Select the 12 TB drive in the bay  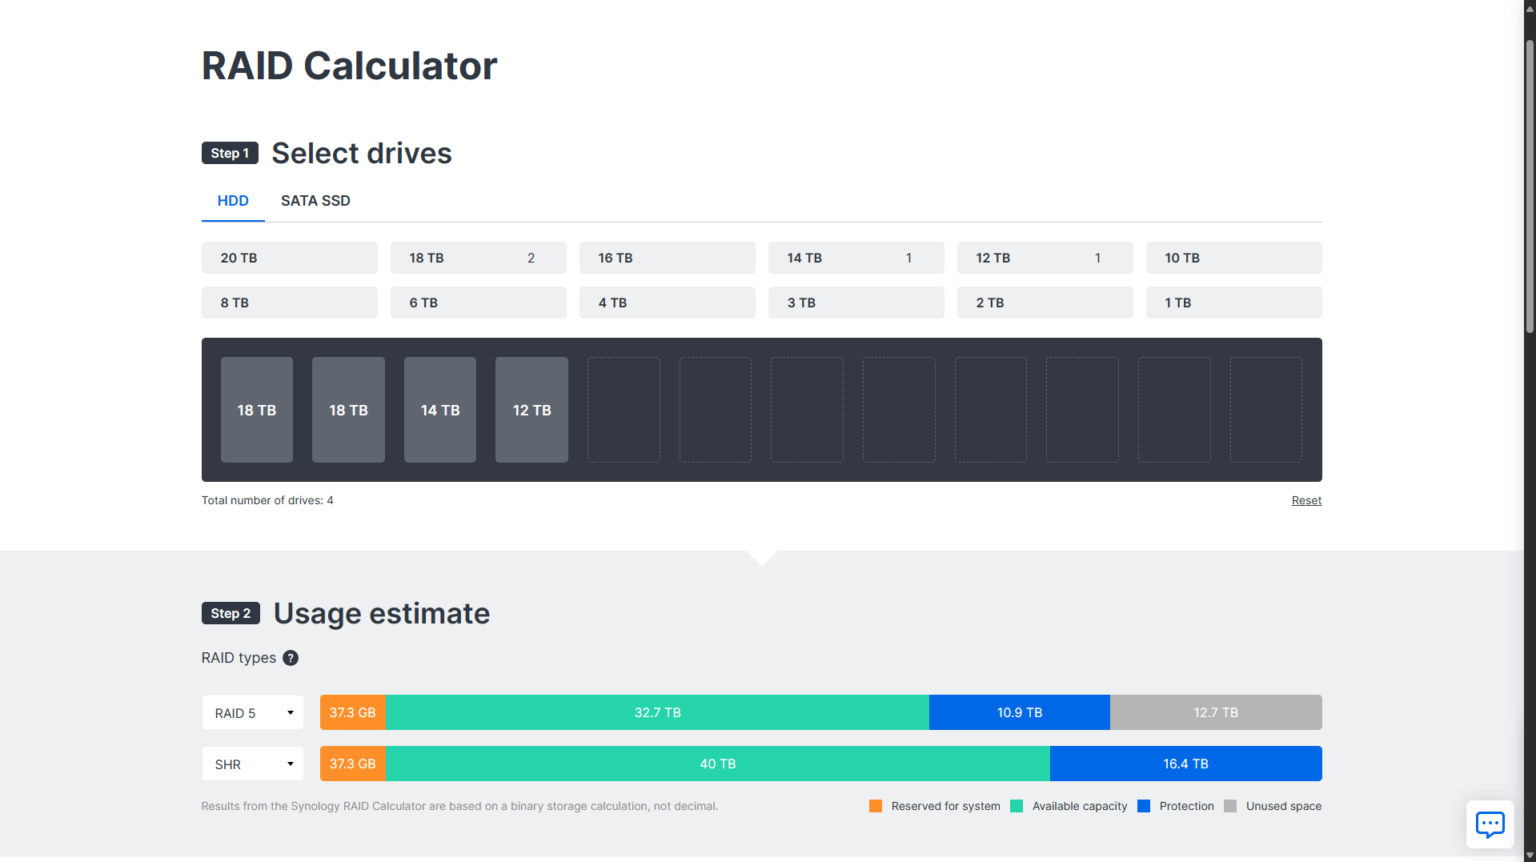[531, 409]
